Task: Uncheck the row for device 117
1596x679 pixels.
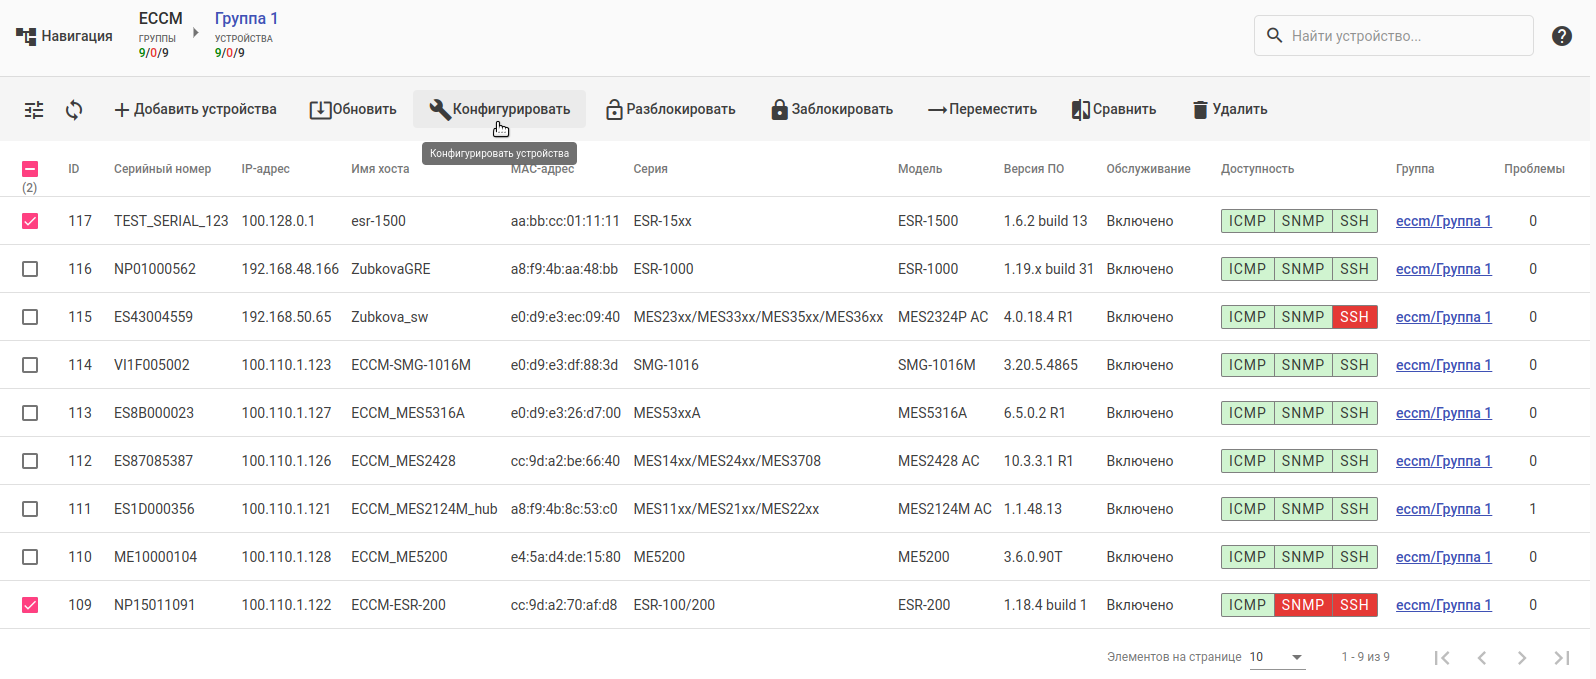Action: (30, 221)
